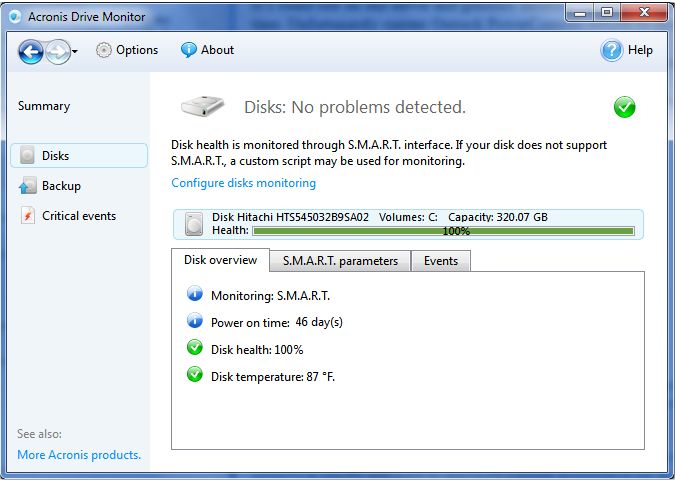The height and width of the screenshot is (480, 675).
Task: Open Options from the toolbar
Action: click(137, 50)
